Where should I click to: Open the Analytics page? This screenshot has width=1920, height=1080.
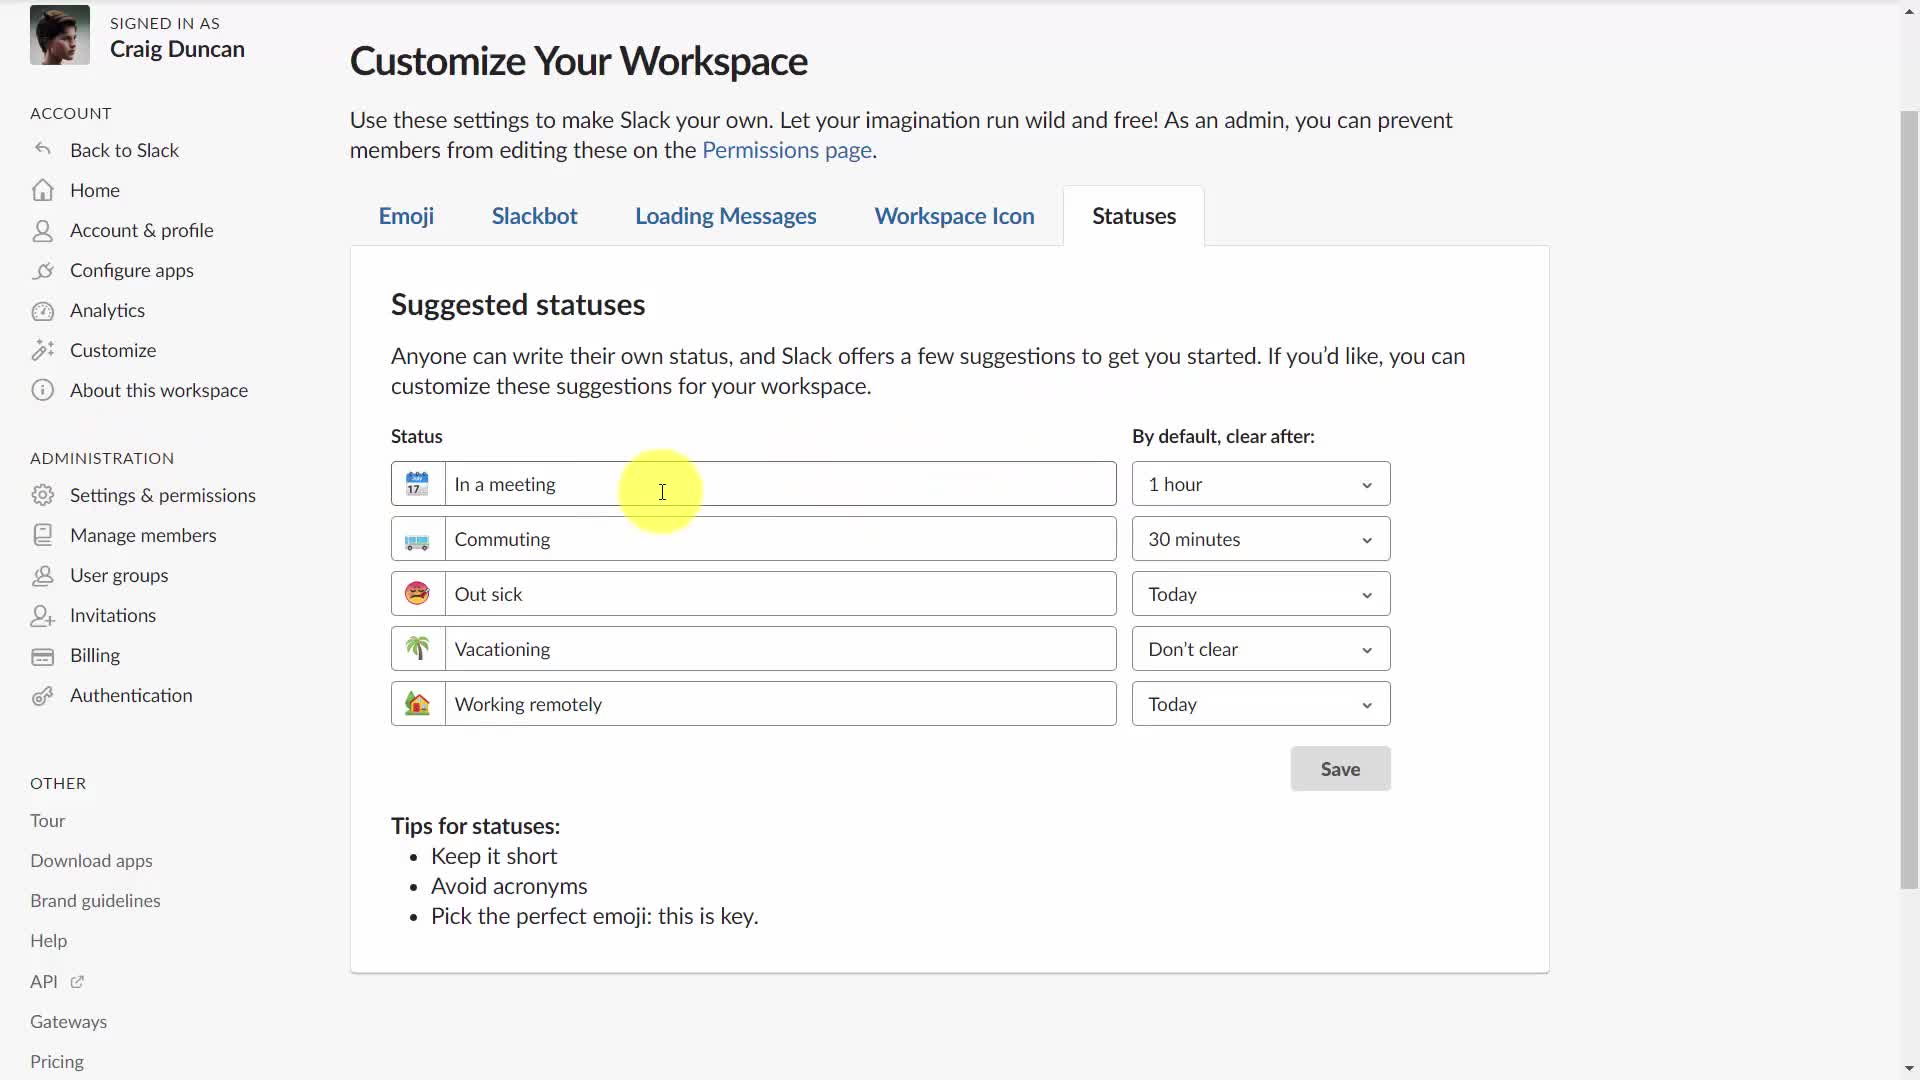point(107,310)
